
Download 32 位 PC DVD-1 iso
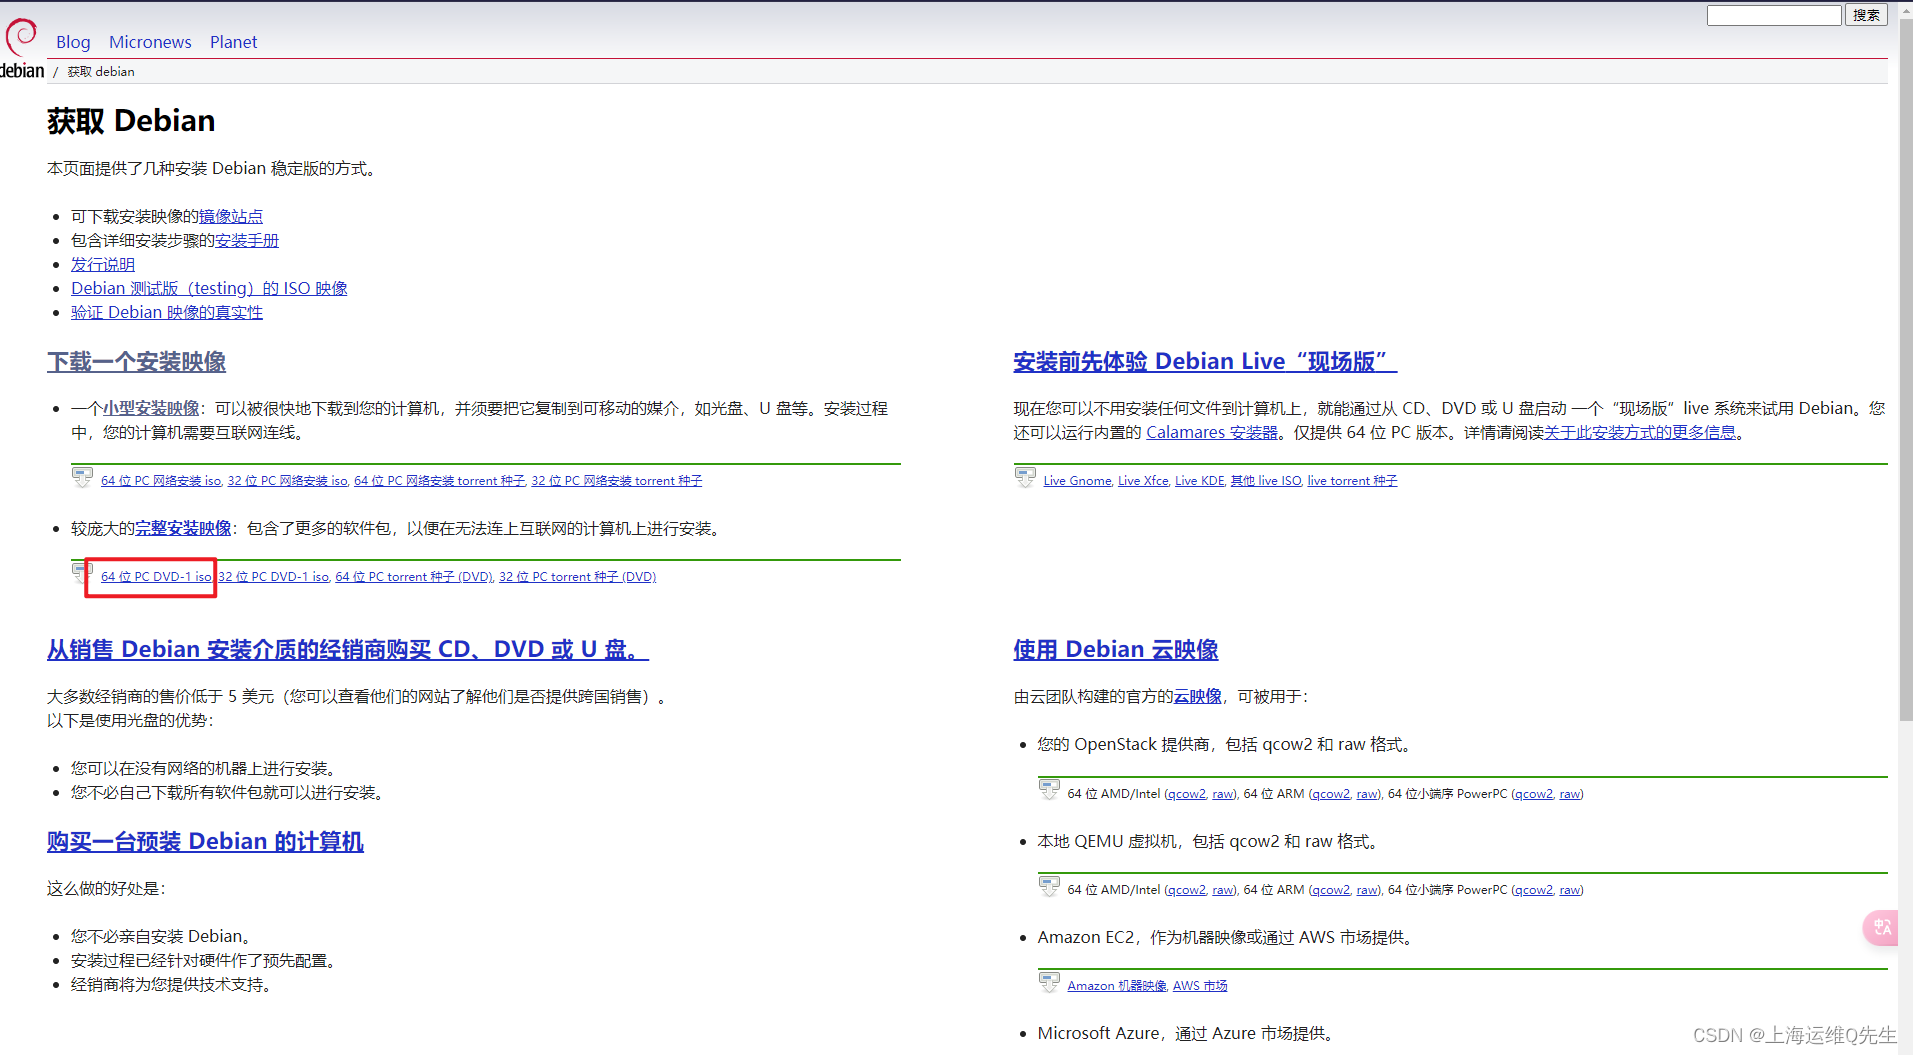pos(274,577)
